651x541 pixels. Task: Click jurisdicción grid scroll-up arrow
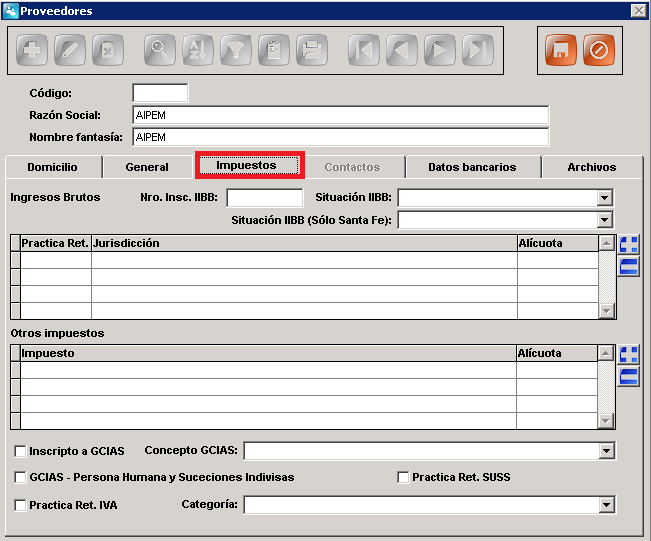tap(607, 243)
